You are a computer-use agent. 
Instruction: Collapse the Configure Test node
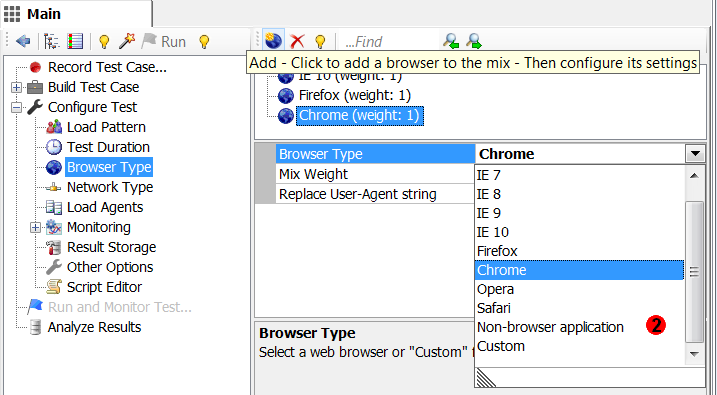(x=16, y=107)
